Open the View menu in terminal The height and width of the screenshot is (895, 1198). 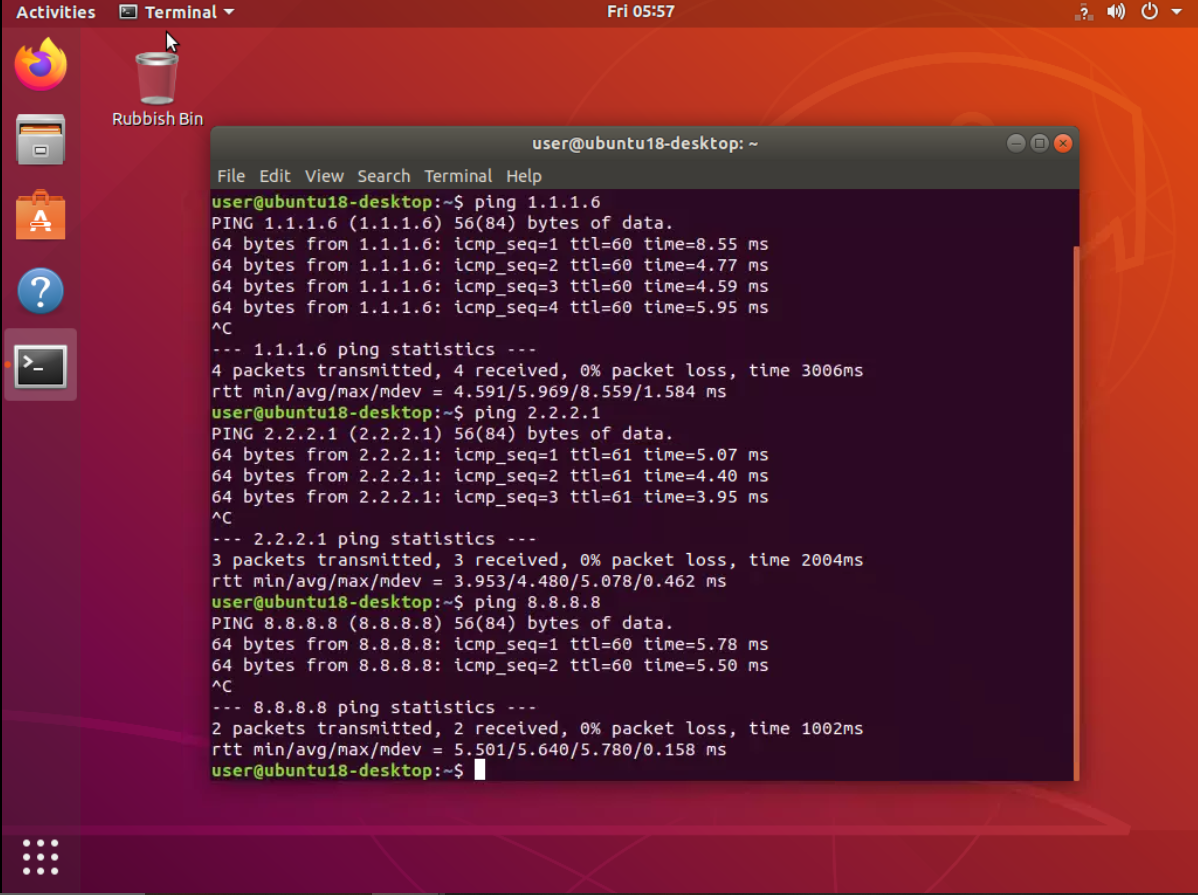click(x=324, y=176)
